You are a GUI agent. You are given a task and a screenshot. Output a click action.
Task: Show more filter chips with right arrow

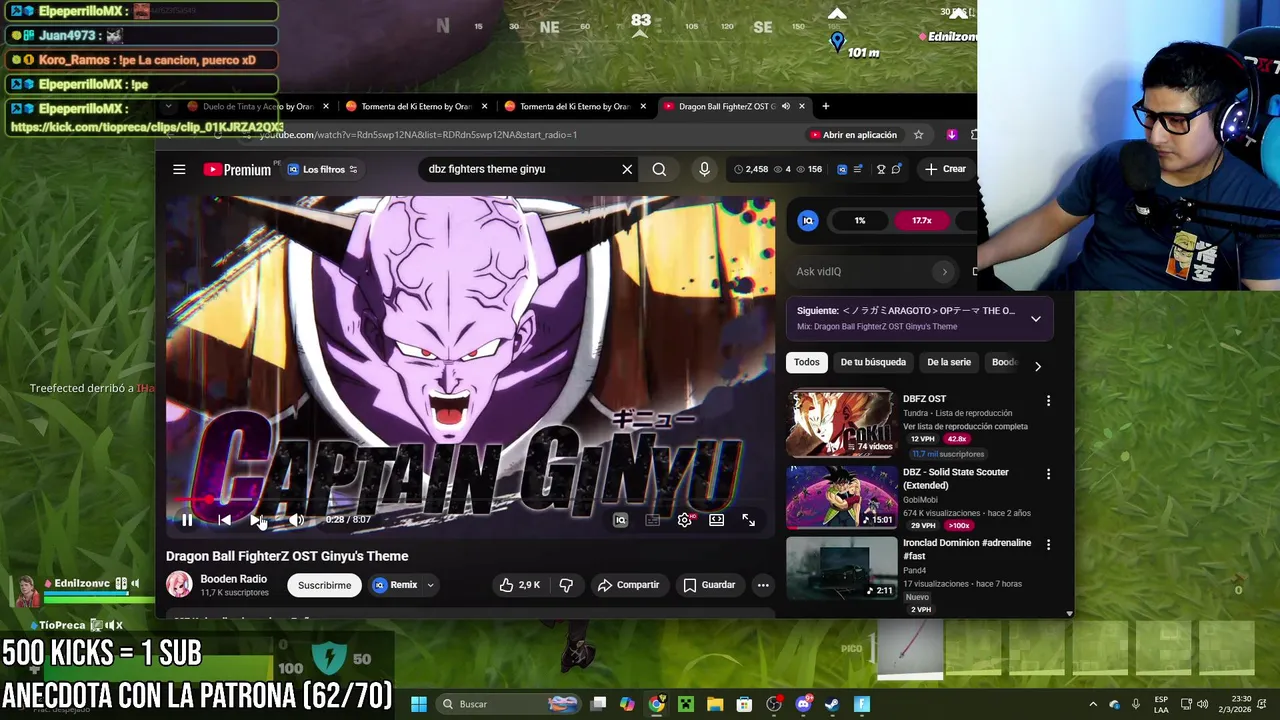pyautogui.click(x=1038, y=366)
